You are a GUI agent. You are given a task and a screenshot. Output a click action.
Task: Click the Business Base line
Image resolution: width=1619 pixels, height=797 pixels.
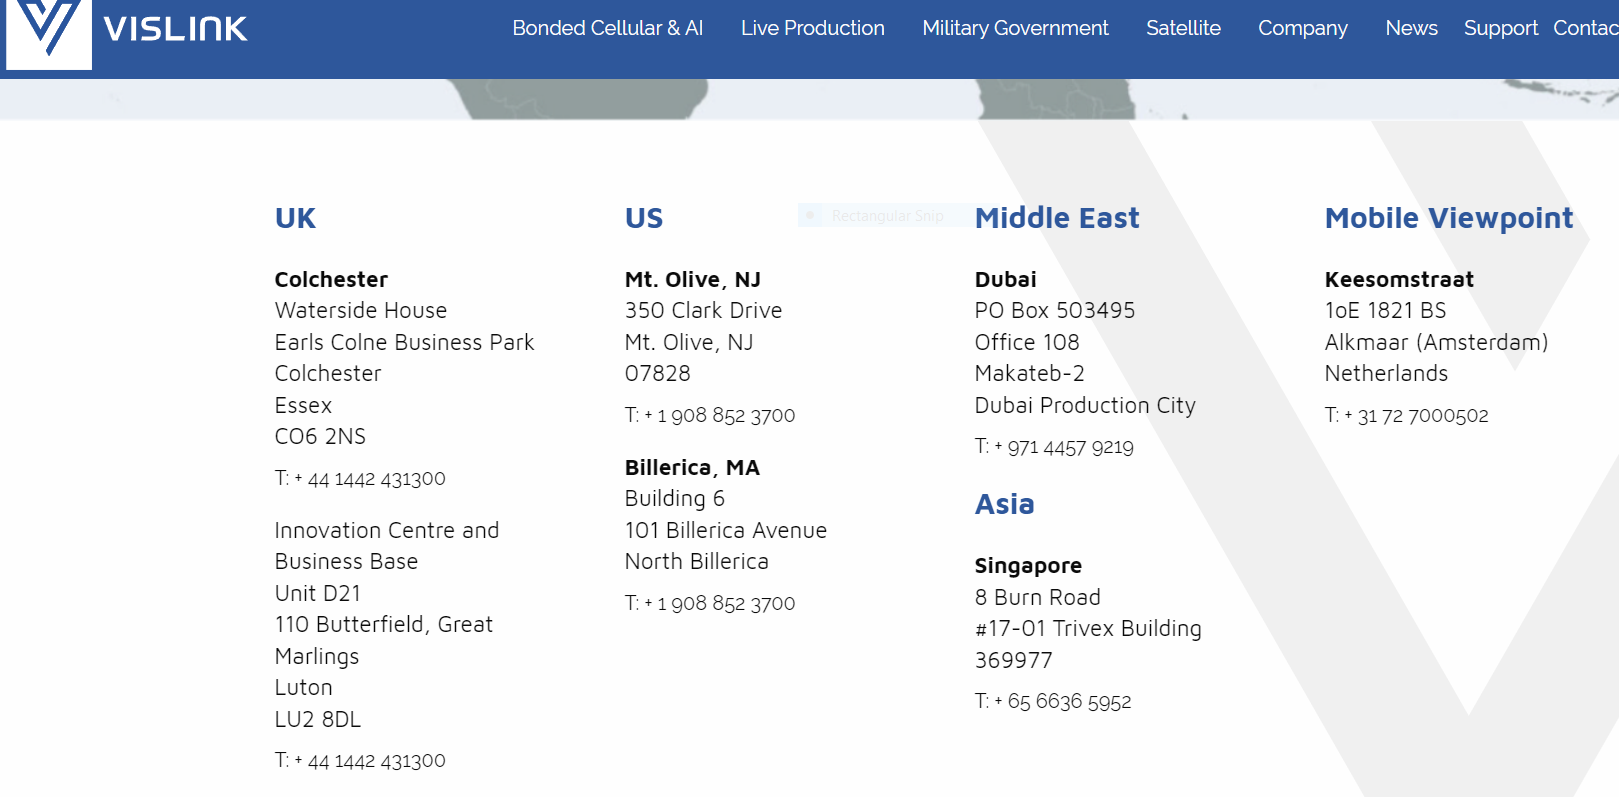(x=346, y=562)
